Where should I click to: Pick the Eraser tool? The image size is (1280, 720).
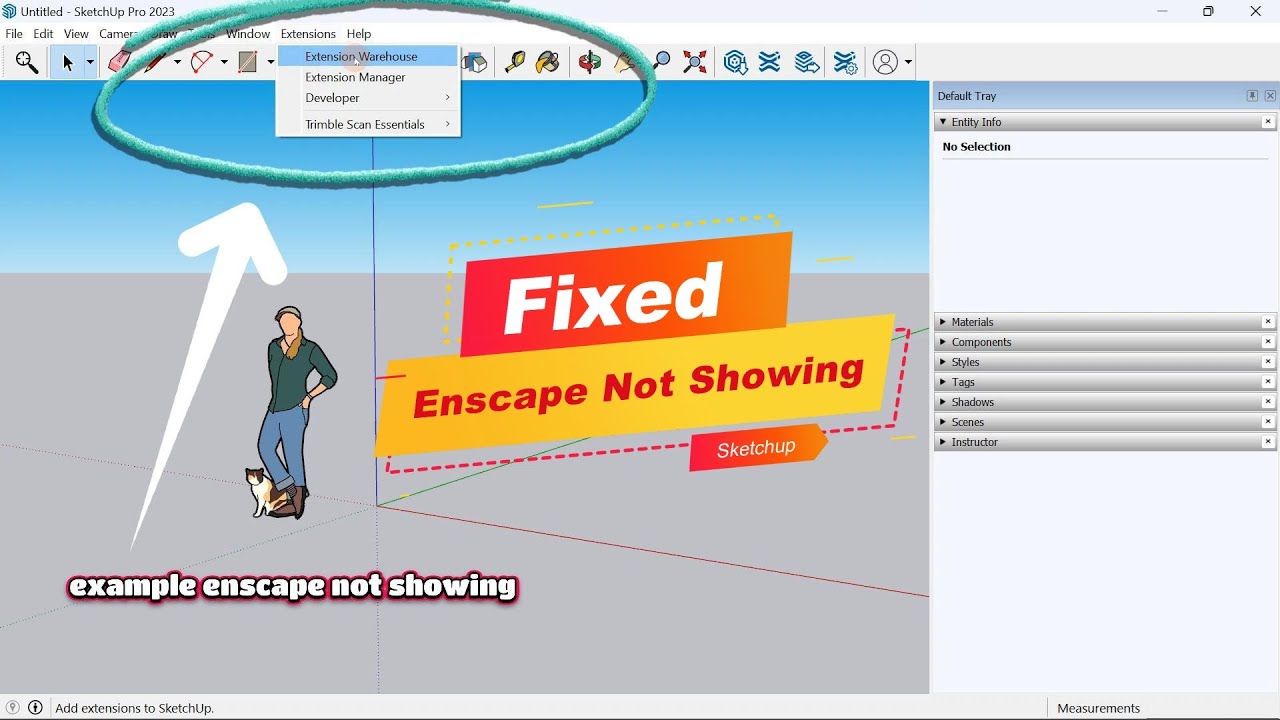[118, 62]
